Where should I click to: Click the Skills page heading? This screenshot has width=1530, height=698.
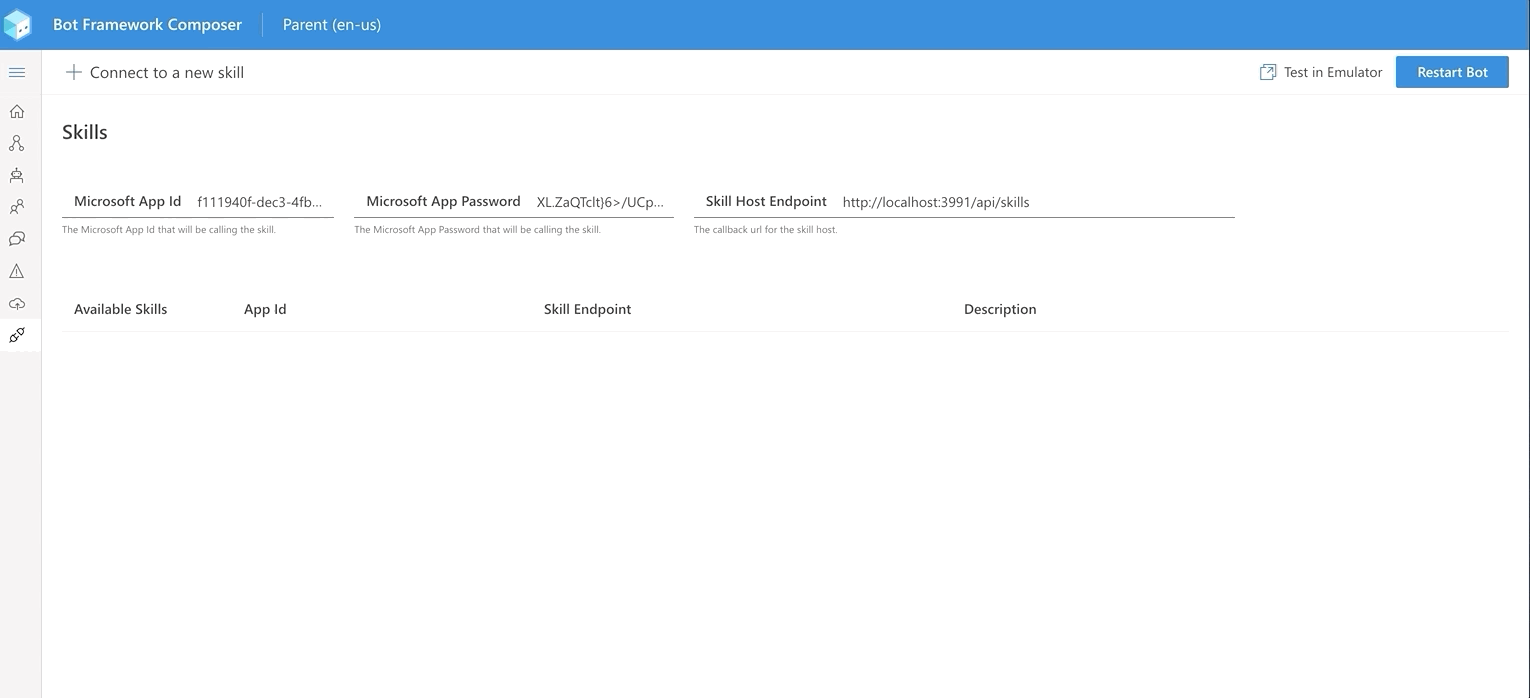tap(85, 132)
